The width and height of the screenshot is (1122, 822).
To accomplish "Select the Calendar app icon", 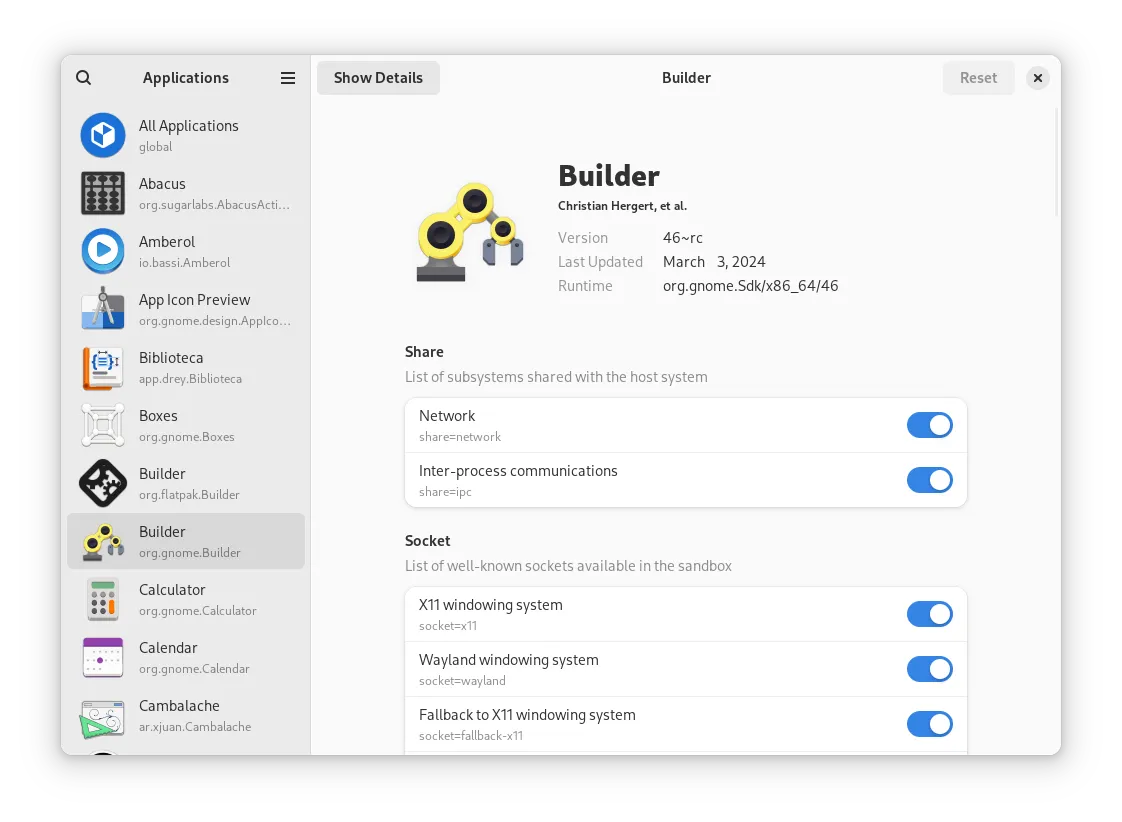I will [103, 657].
